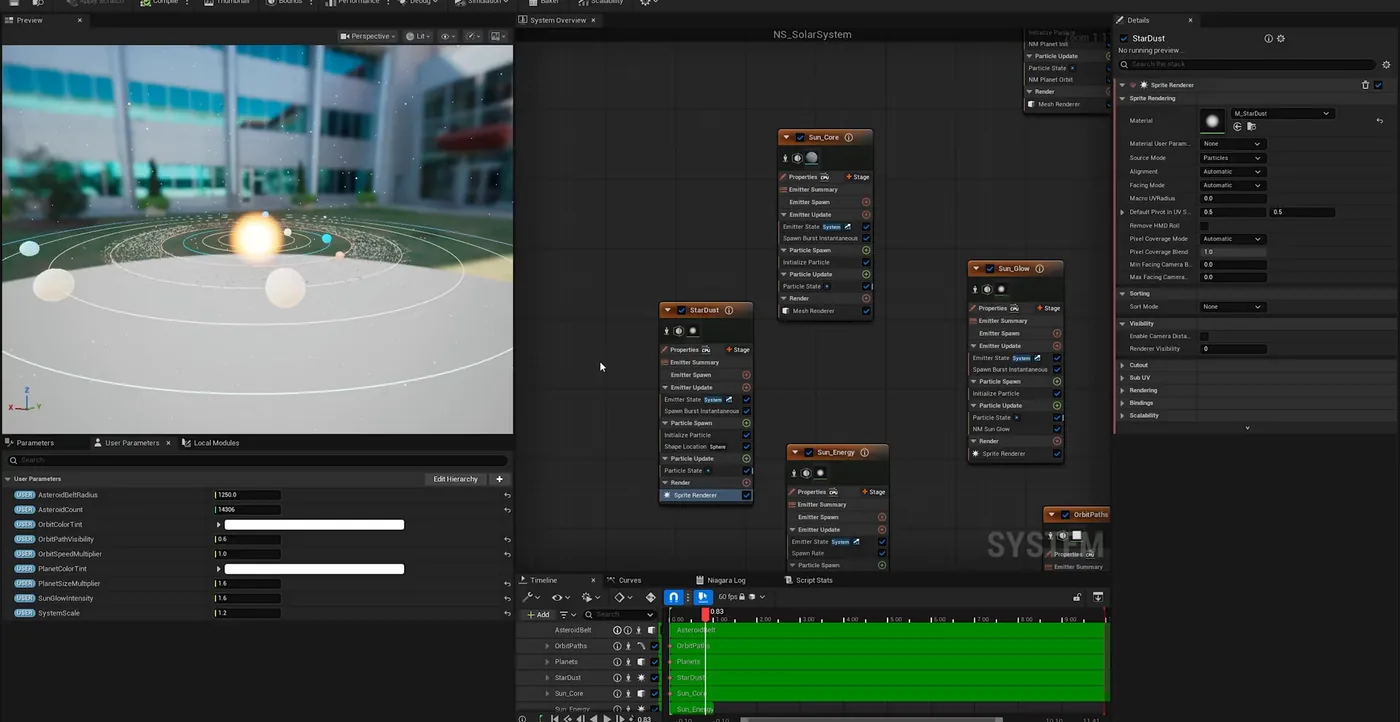The width and height of the screenshot is (1400, 722).
Task: Click the OrbitColorTint white color bar
Action: point(314,525)
